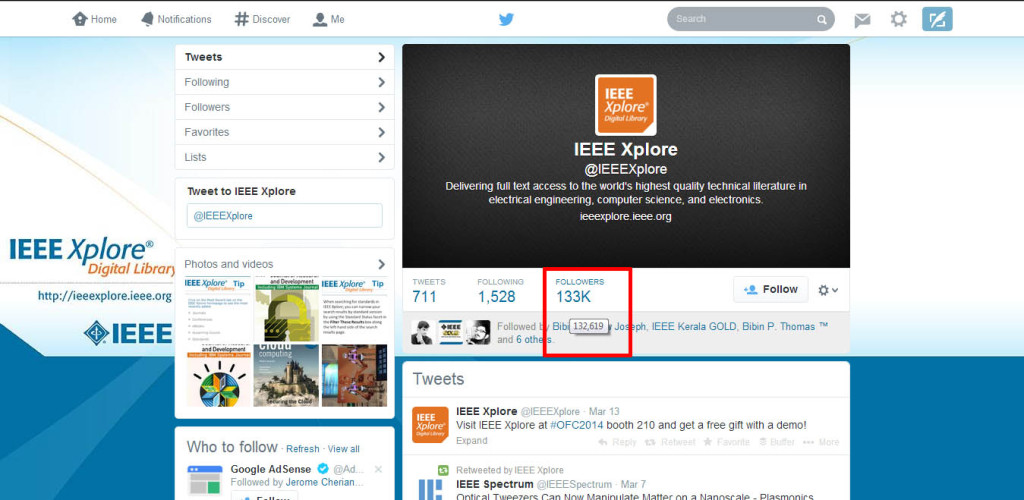The width and height of the screenshot is (1024, 500).
Task: Dismiss the Google AdSense suggestion
Action: click(378, 469)
